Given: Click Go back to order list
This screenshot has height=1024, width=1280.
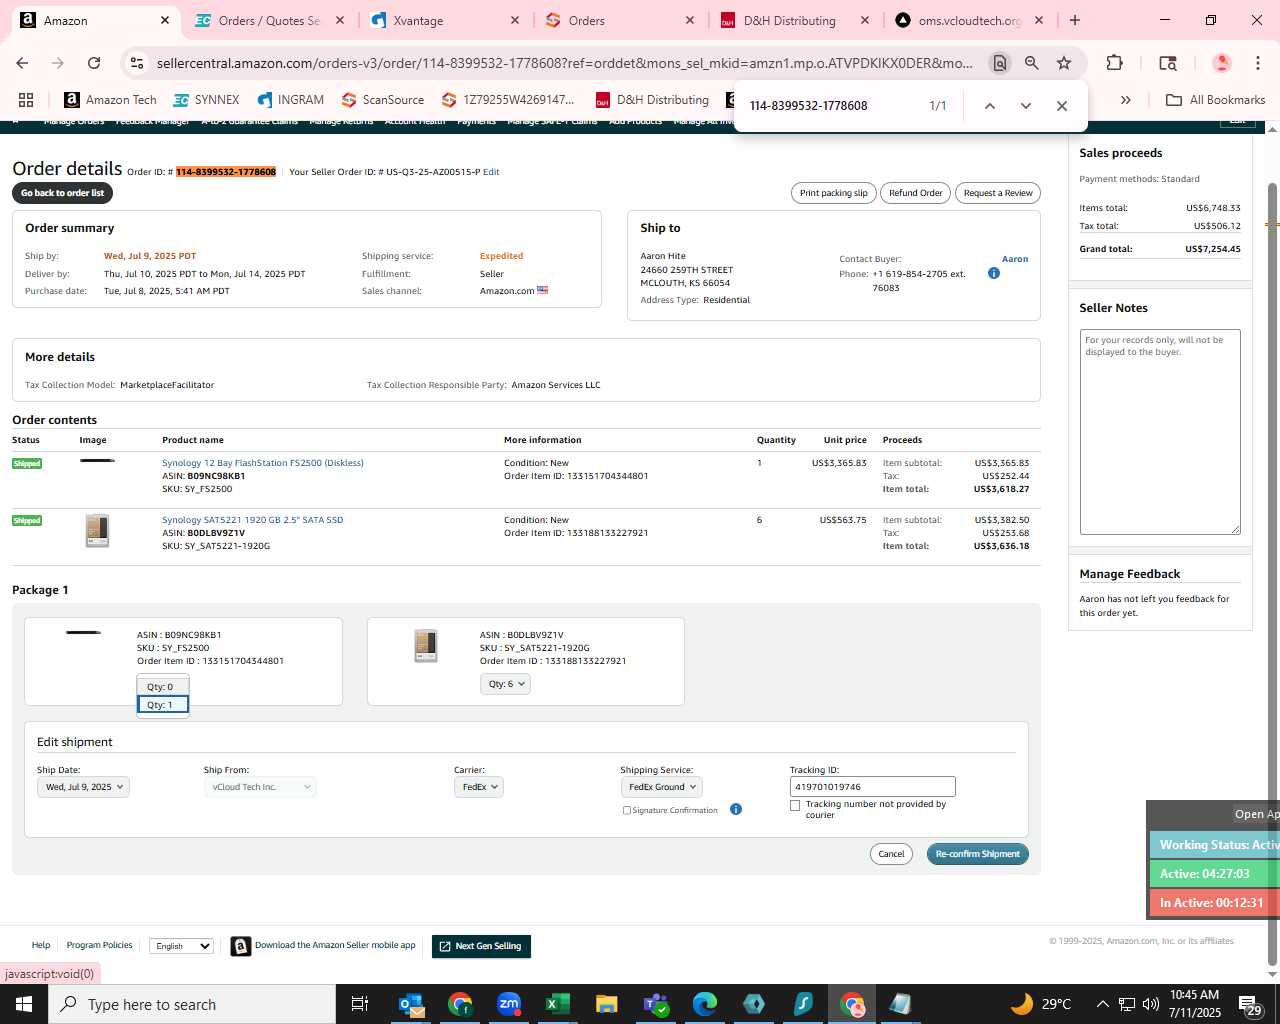Looking at the screenshot, I should [62, 193].
